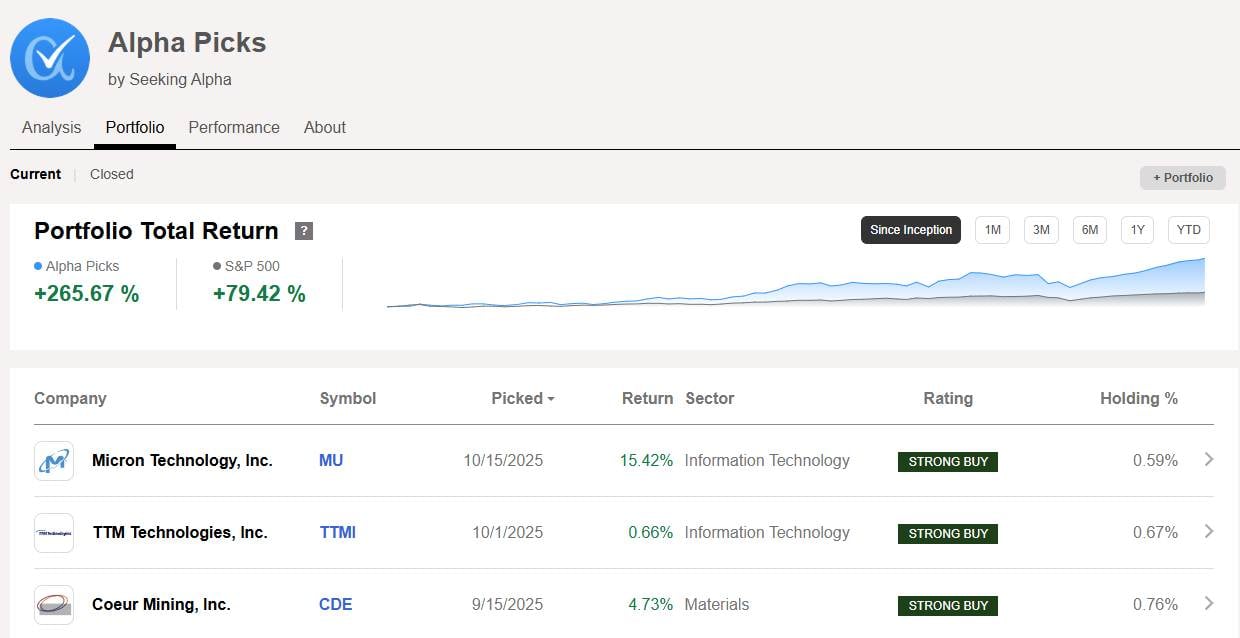1240x638 pixels.
Task: Open the MU symbol link
Action: click(331, 461)
